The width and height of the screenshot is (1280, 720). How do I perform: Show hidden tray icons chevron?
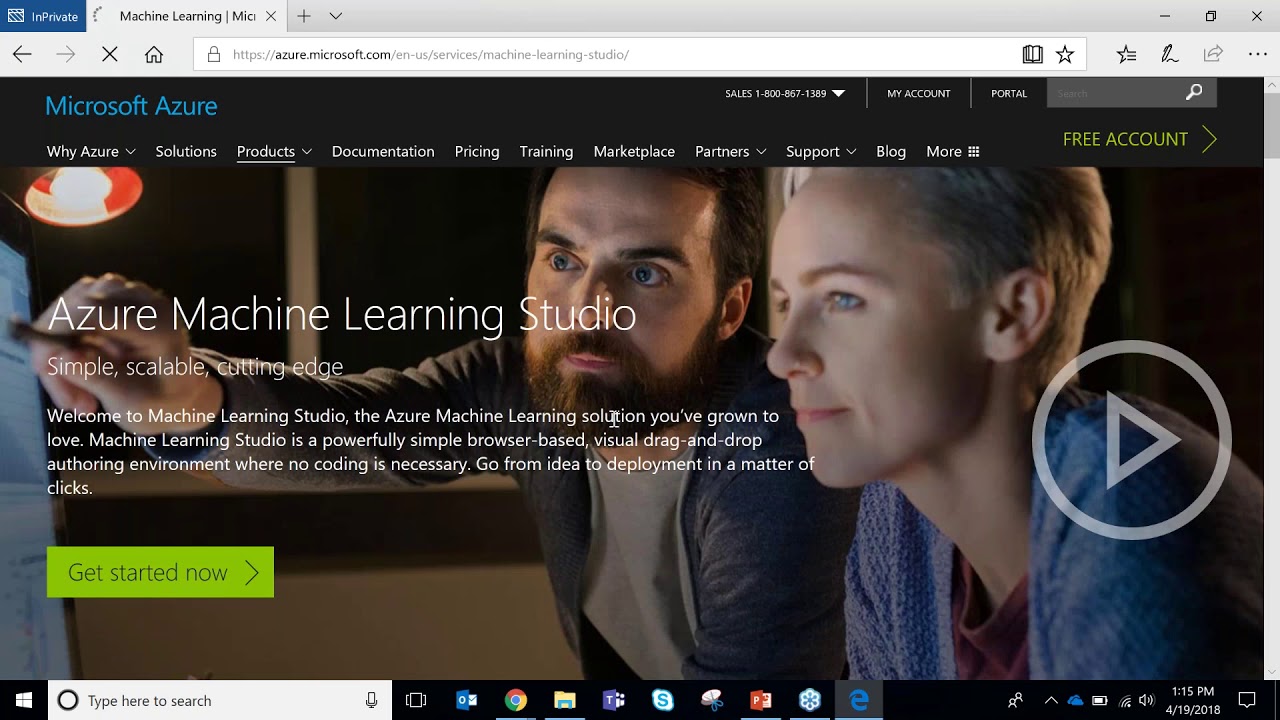pos(1051,700)
